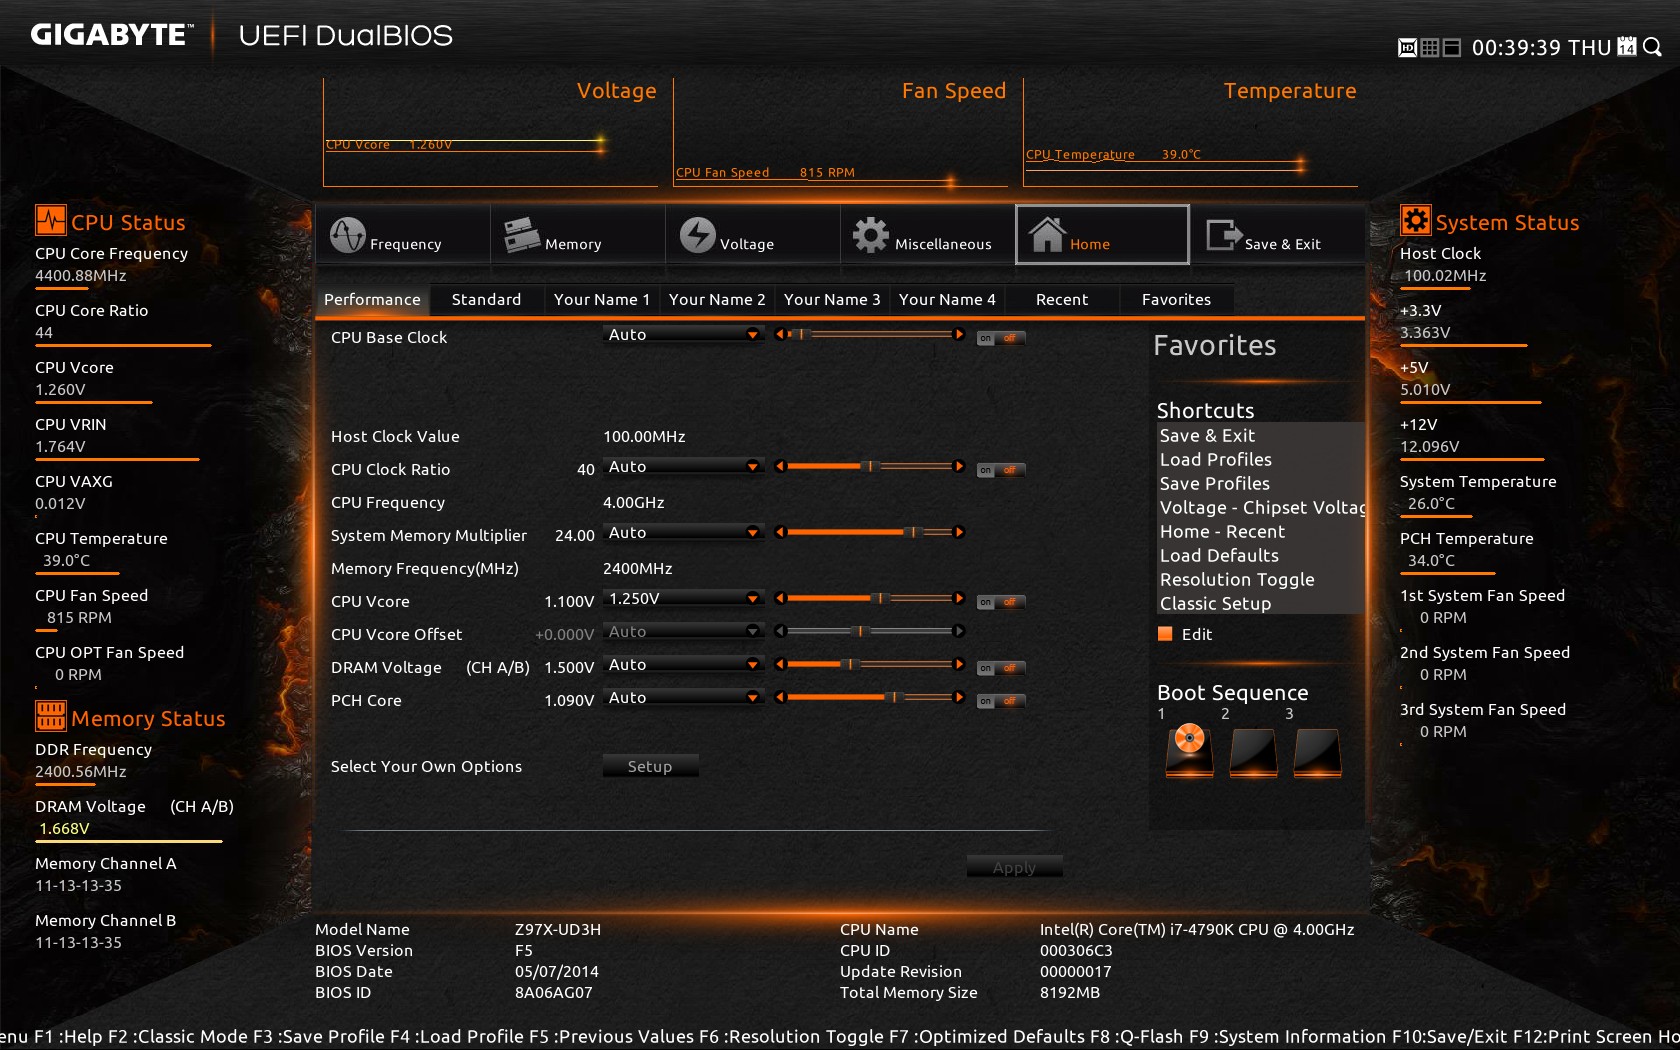Decrease CPU Vcore with left arrow
Screen dimensions: 1680x1050
coord(780,598)
